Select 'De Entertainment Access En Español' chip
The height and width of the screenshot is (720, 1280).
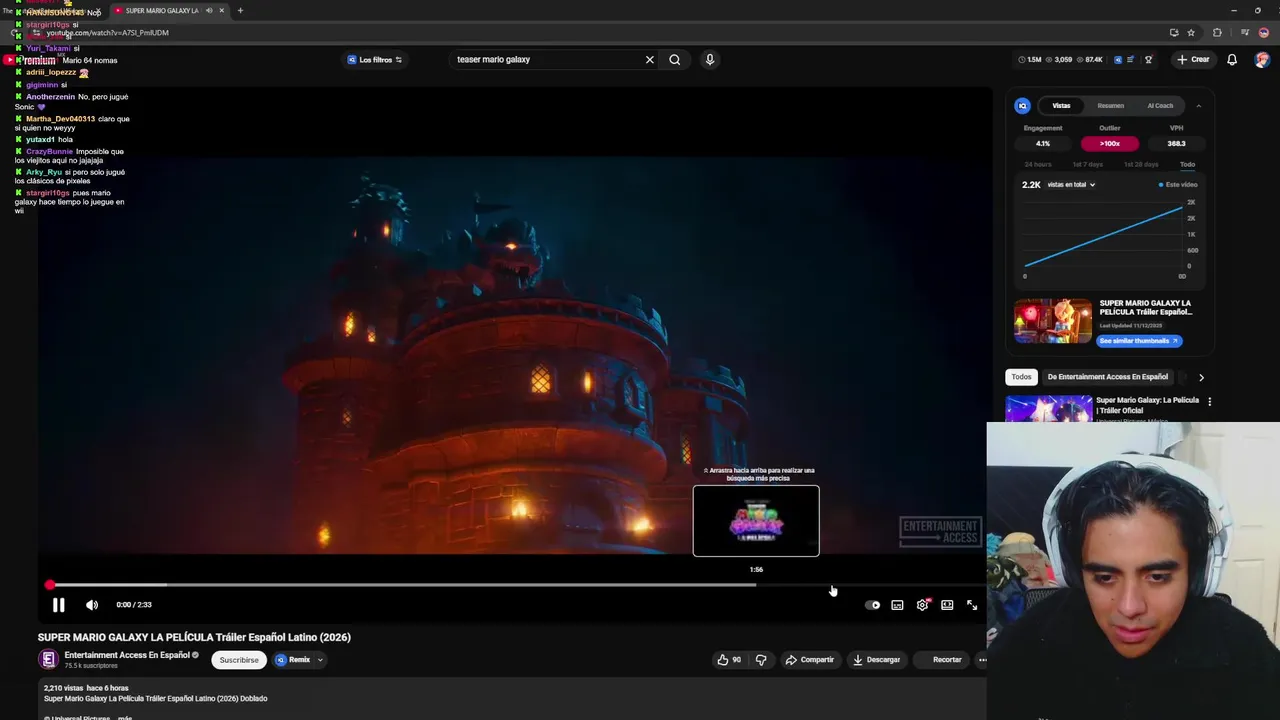pyautogui.click(x=1107, y=377)
